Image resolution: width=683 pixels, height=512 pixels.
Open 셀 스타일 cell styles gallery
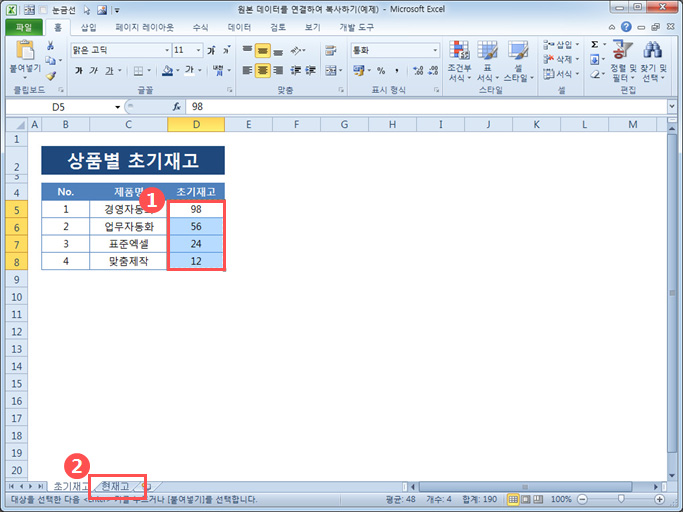[x=518, y=61]
